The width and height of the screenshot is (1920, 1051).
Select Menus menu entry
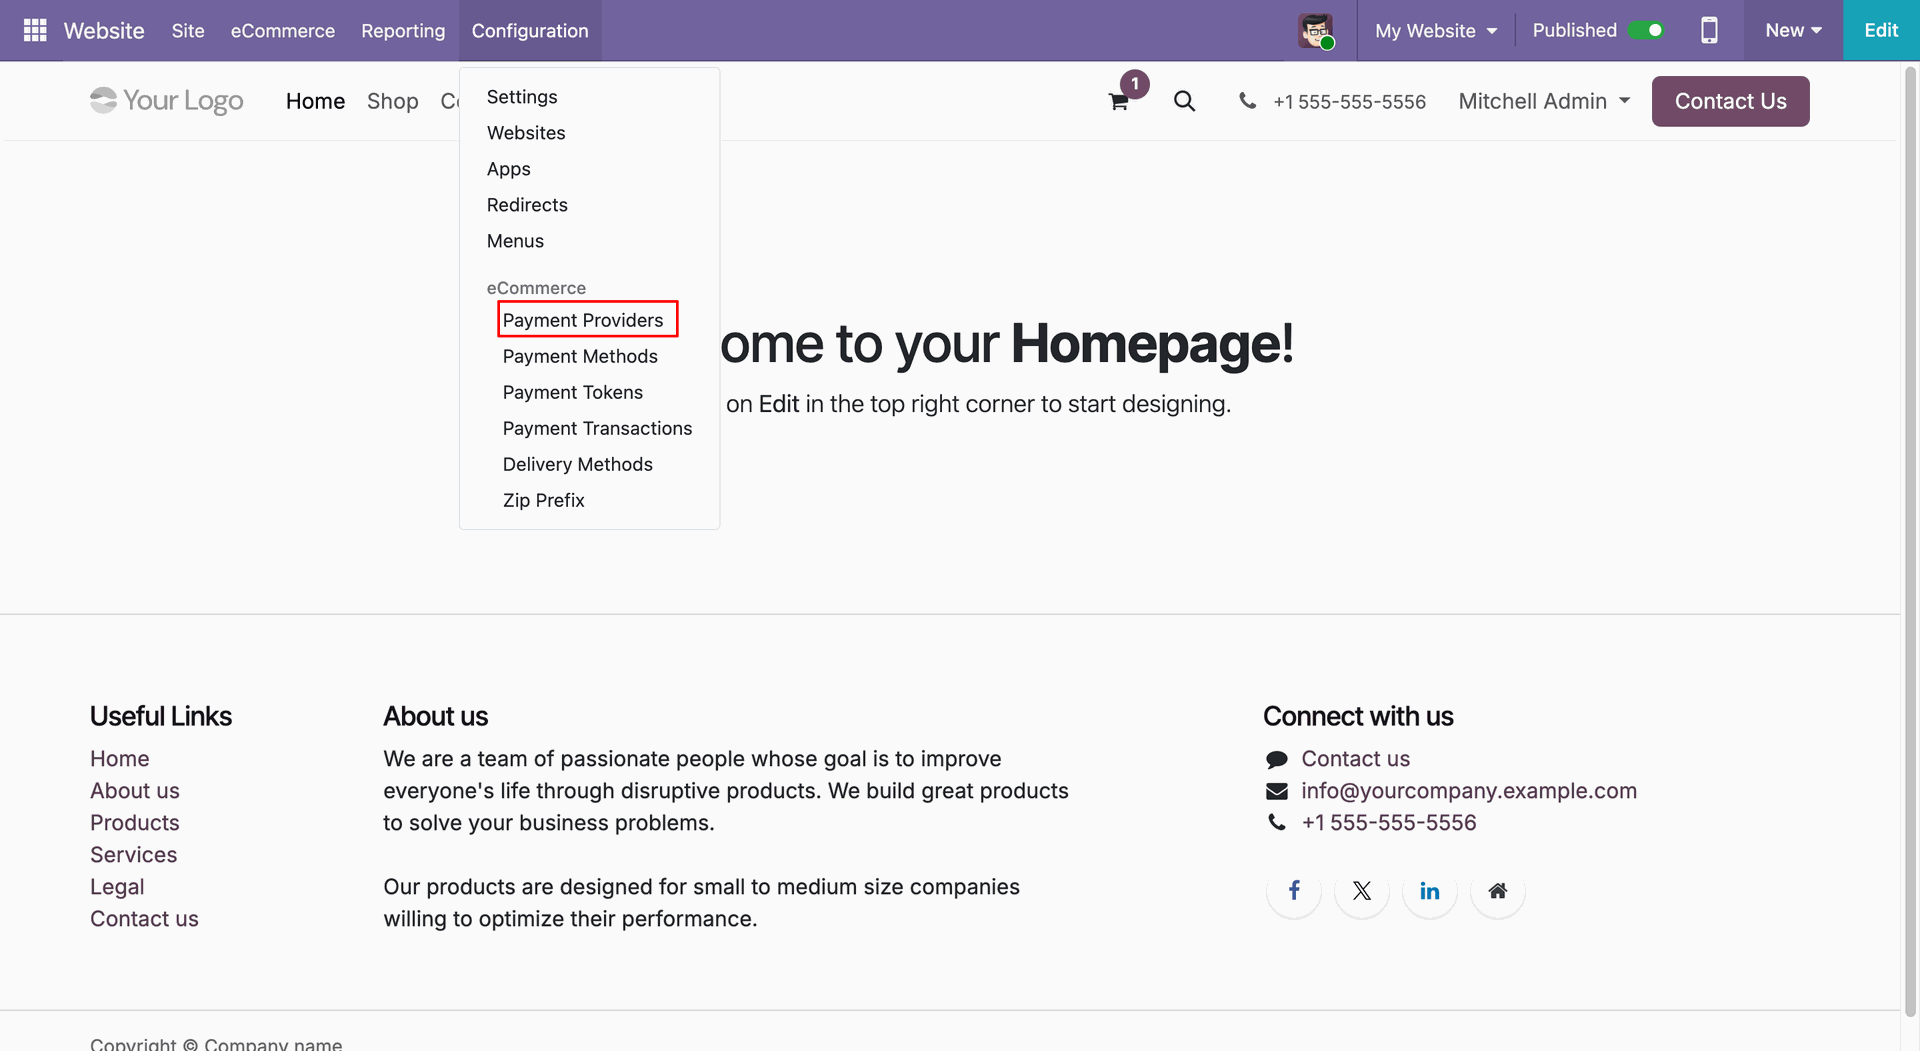[515, 241]
